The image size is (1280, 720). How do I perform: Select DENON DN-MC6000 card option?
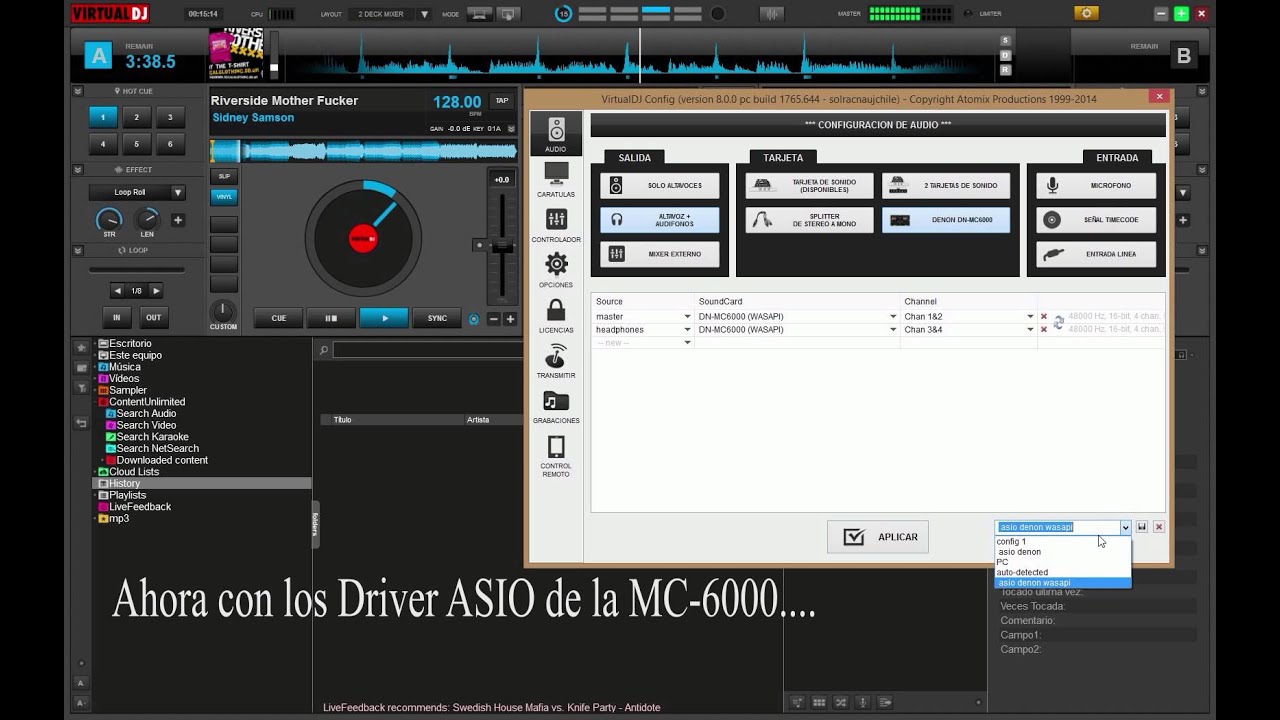click(946, 220)
